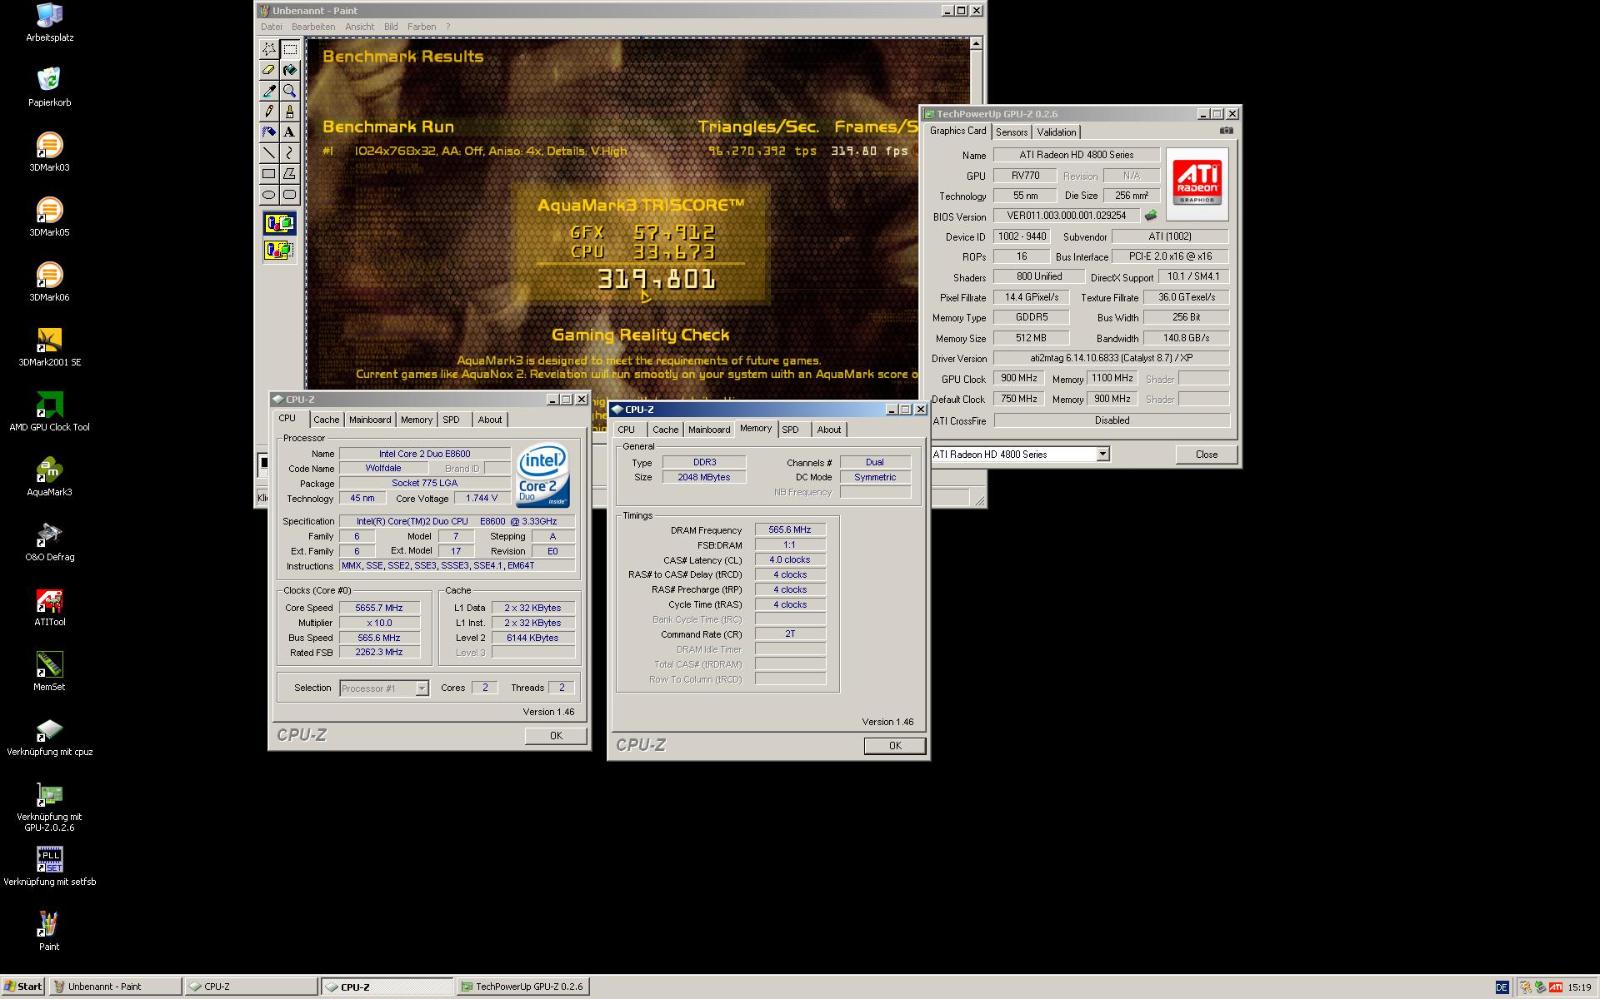Select the MemSet desktop icon
Viewport: 1600px width, 999px height.
[x=49, y=672]
